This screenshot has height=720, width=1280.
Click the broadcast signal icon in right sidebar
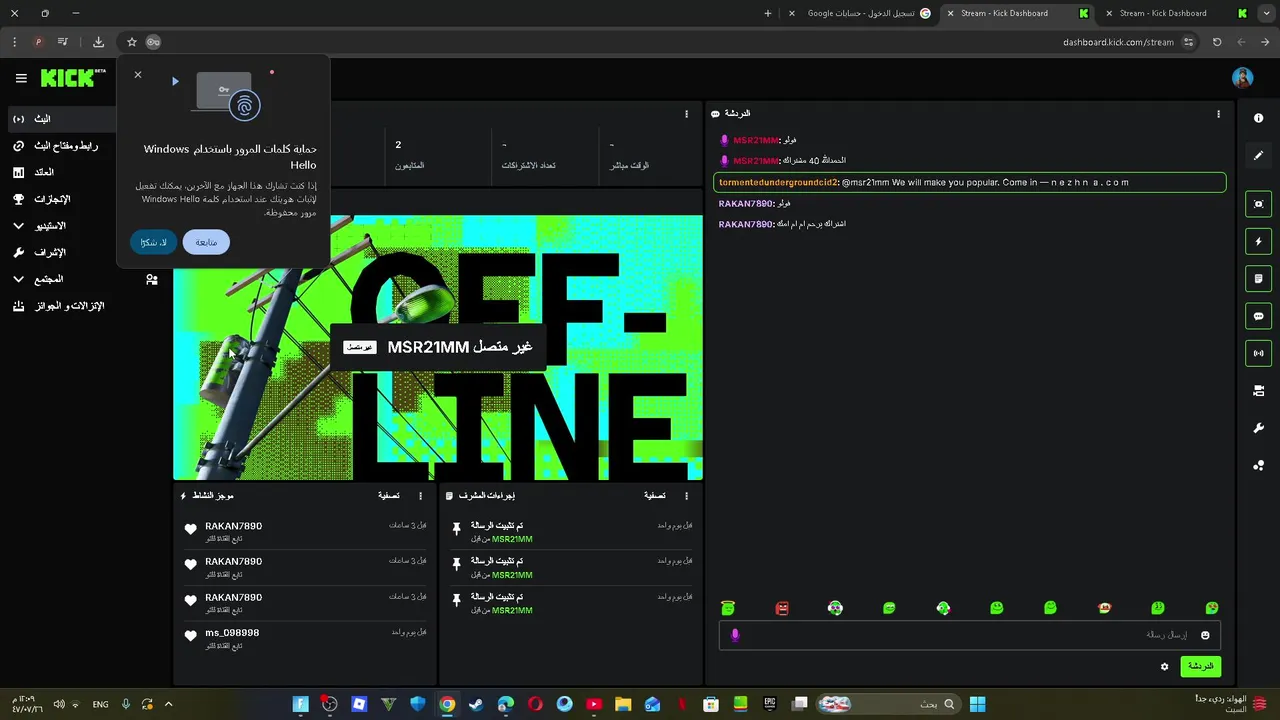point(1258,353)
